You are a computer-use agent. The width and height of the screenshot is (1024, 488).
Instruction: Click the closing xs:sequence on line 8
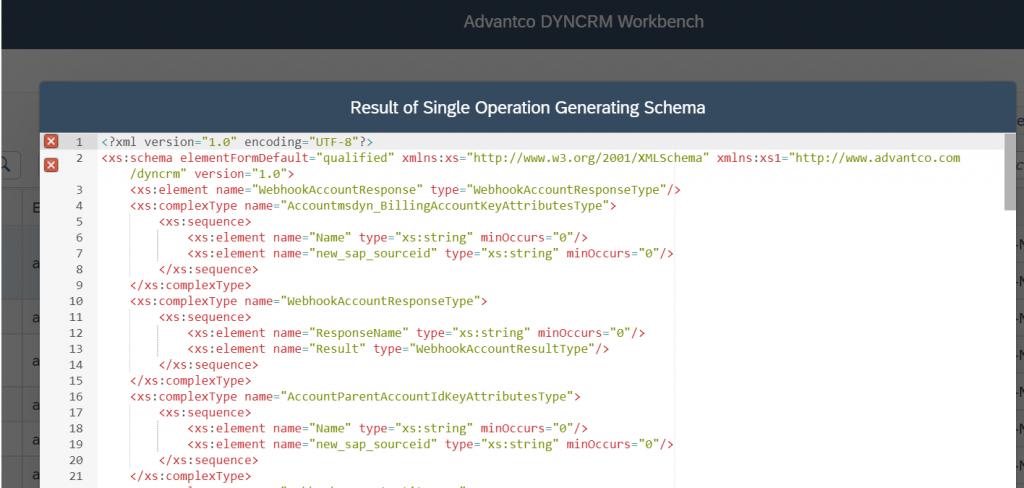click(208, 269)
